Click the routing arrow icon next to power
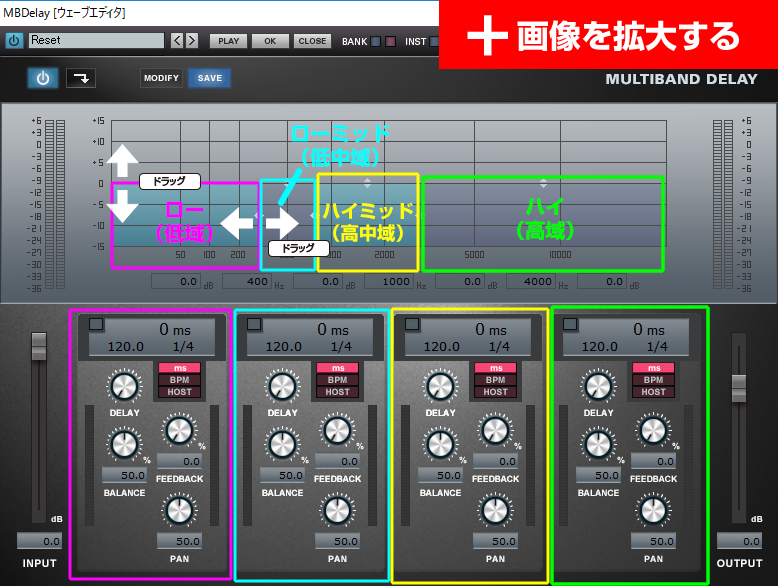This screenshot has width=778, height=586. (x=81, y=78)
